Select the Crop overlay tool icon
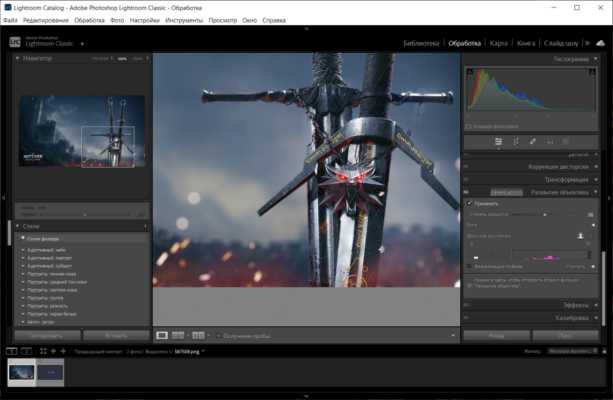The image size is (613, 400). coord(516,142)
